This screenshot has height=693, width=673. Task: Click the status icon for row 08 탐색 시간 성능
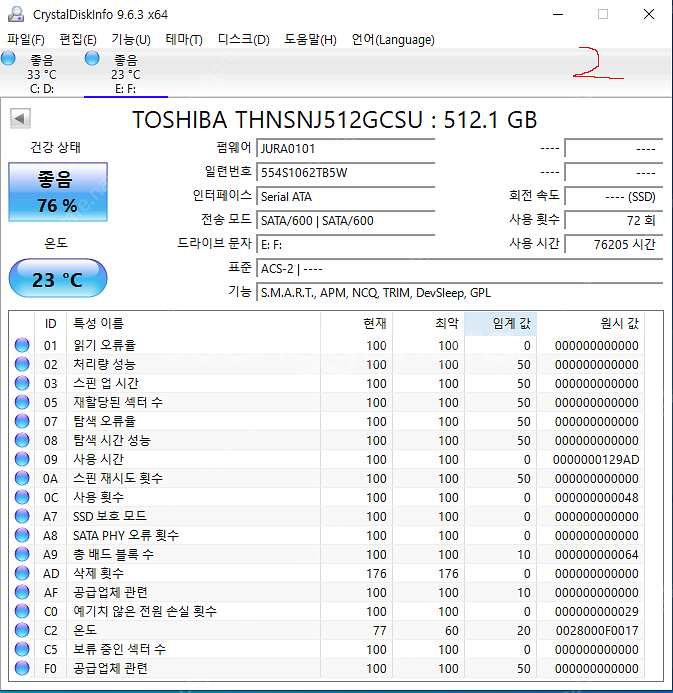tap(22, 440)
